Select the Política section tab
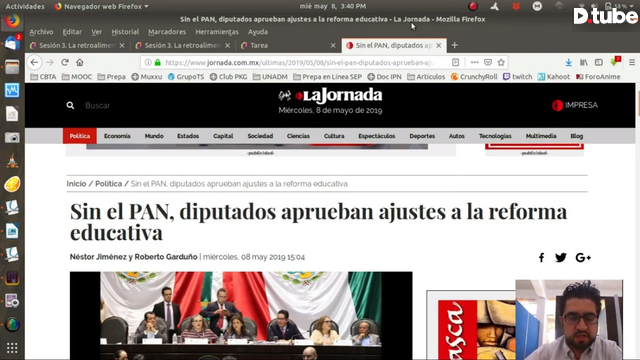Screen dimensions: 640x360 [x=80, y=136]
